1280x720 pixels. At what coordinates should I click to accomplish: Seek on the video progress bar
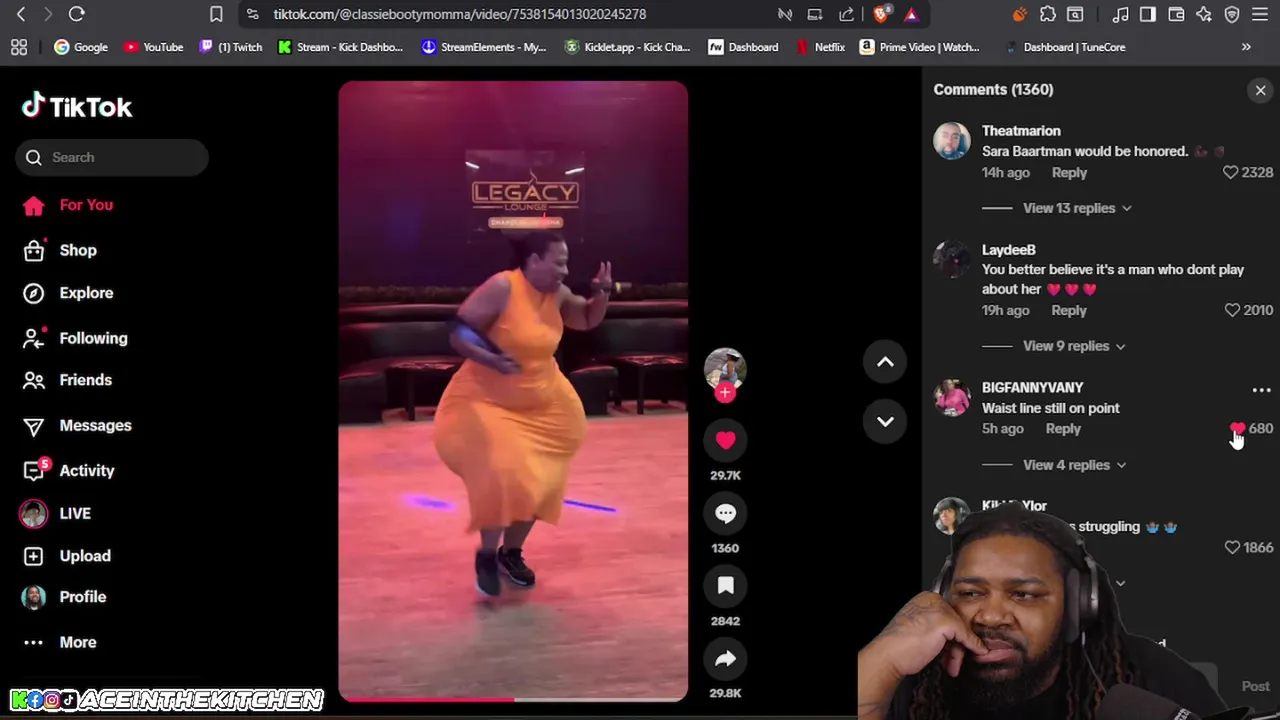[512, 699]
